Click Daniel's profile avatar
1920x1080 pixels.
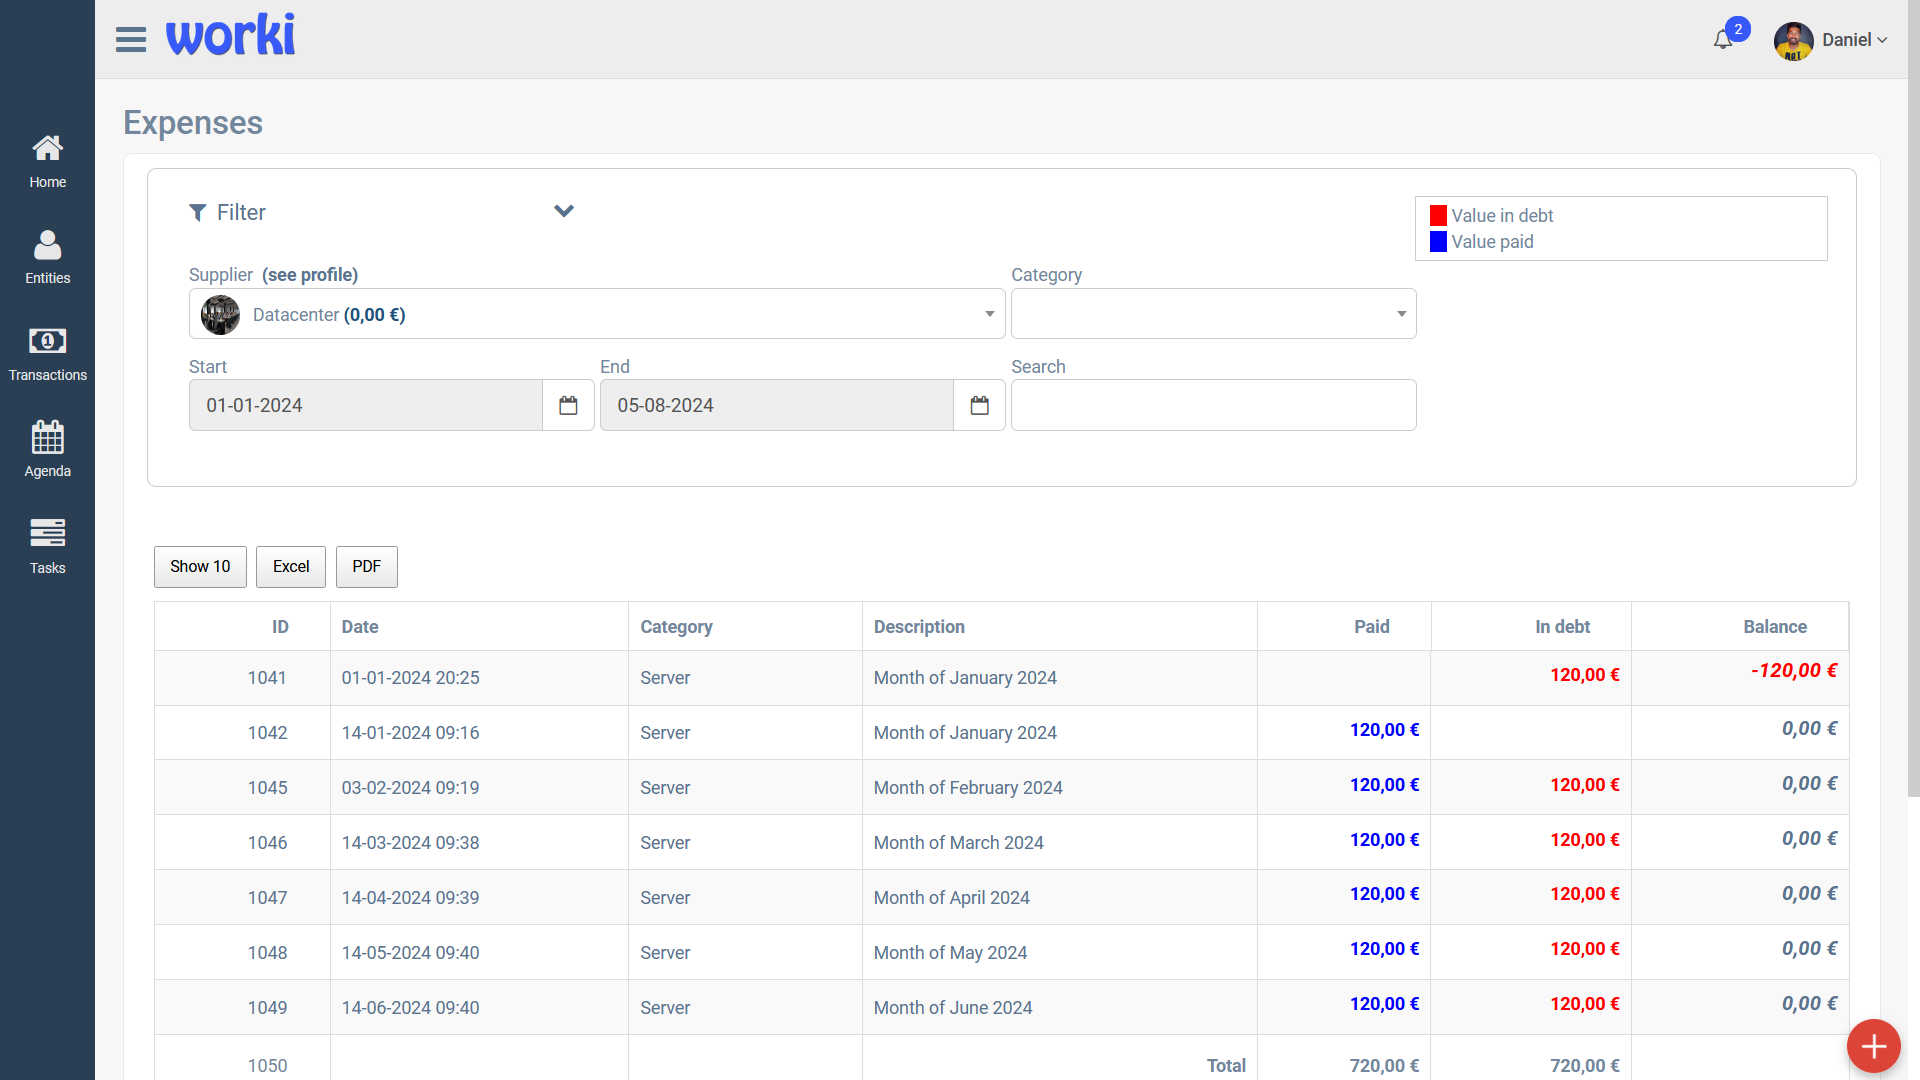click(1793, 40)
